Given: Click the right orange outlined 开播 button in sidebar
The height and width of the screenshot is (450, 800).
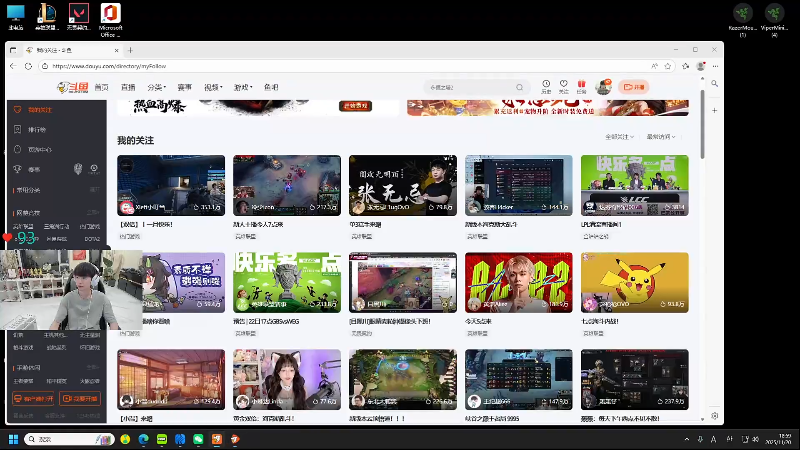Looking at the screenshot, I should [80, 398].
